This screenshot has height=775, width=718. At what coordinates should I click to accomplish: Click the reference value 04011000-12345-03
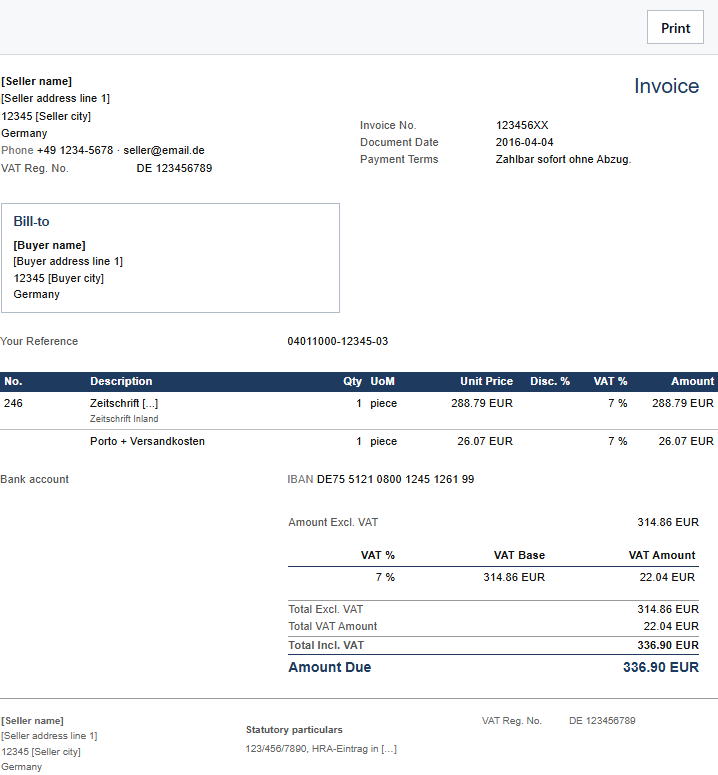coord(338,341)
